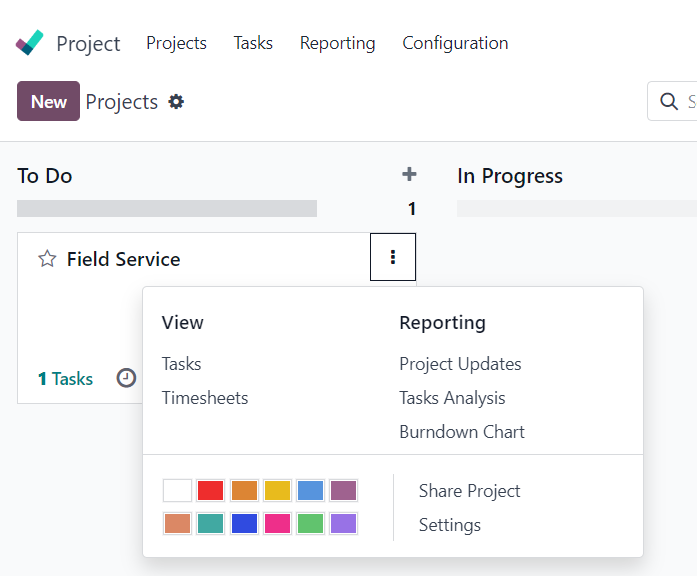The width and height of the screenshot is (697, 576).
Task: Open Project Updates from the dropdown
Action: [460, 364]
